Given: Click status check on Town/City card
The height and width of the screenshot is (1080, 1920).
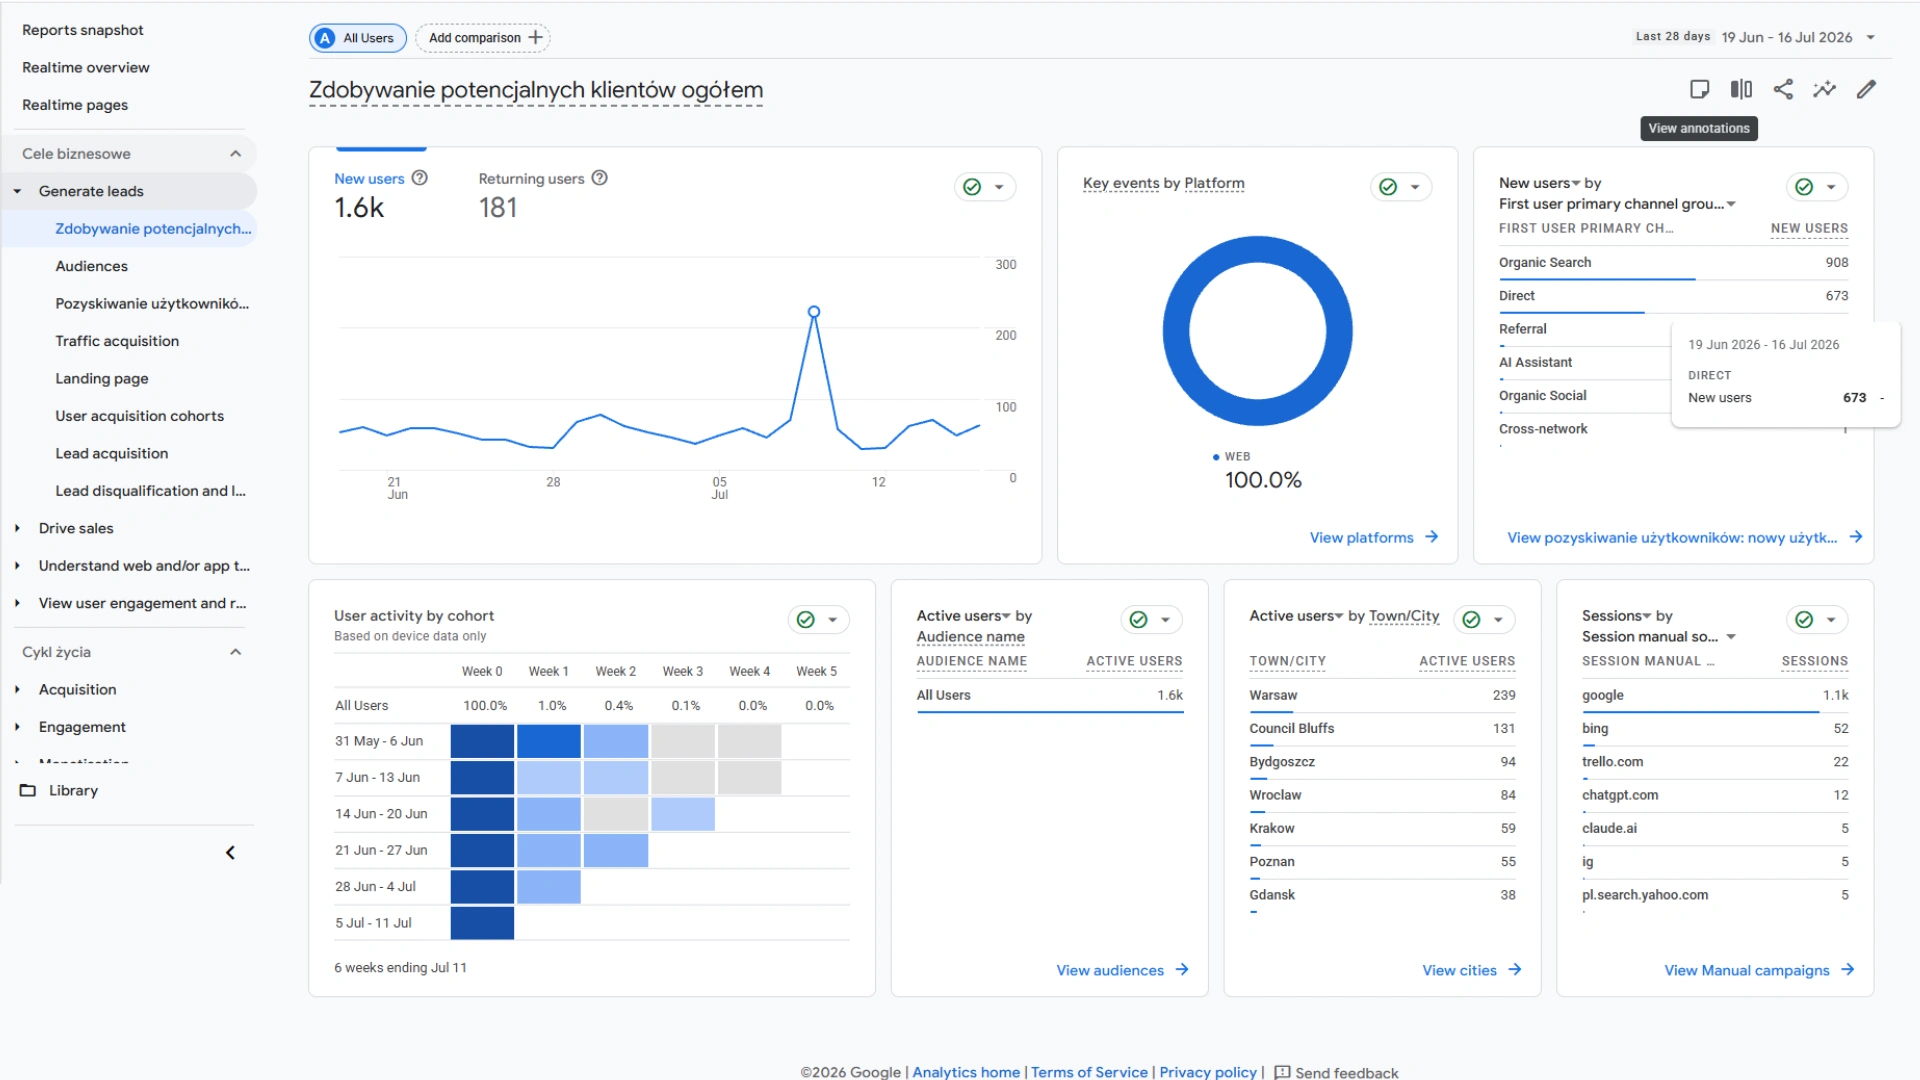Looking at the screenshot, I should click(x=1471, y=620).
